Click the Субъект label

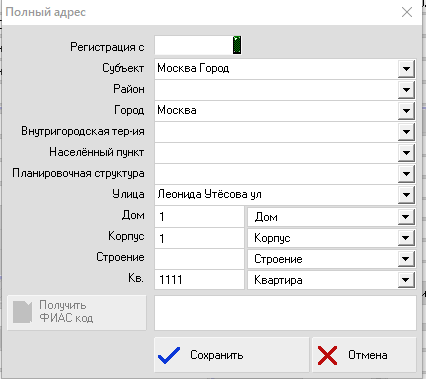point(123,68)
